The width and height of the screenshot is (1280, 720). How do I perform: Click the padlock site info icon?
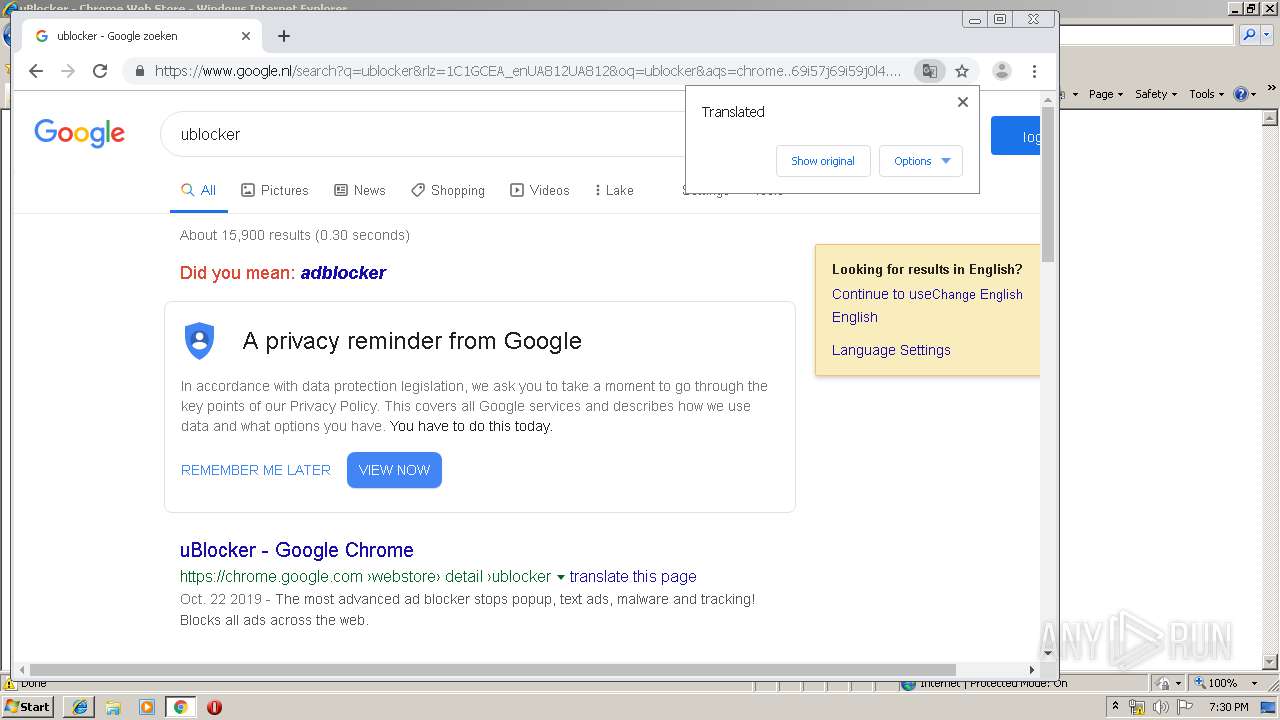139,71
